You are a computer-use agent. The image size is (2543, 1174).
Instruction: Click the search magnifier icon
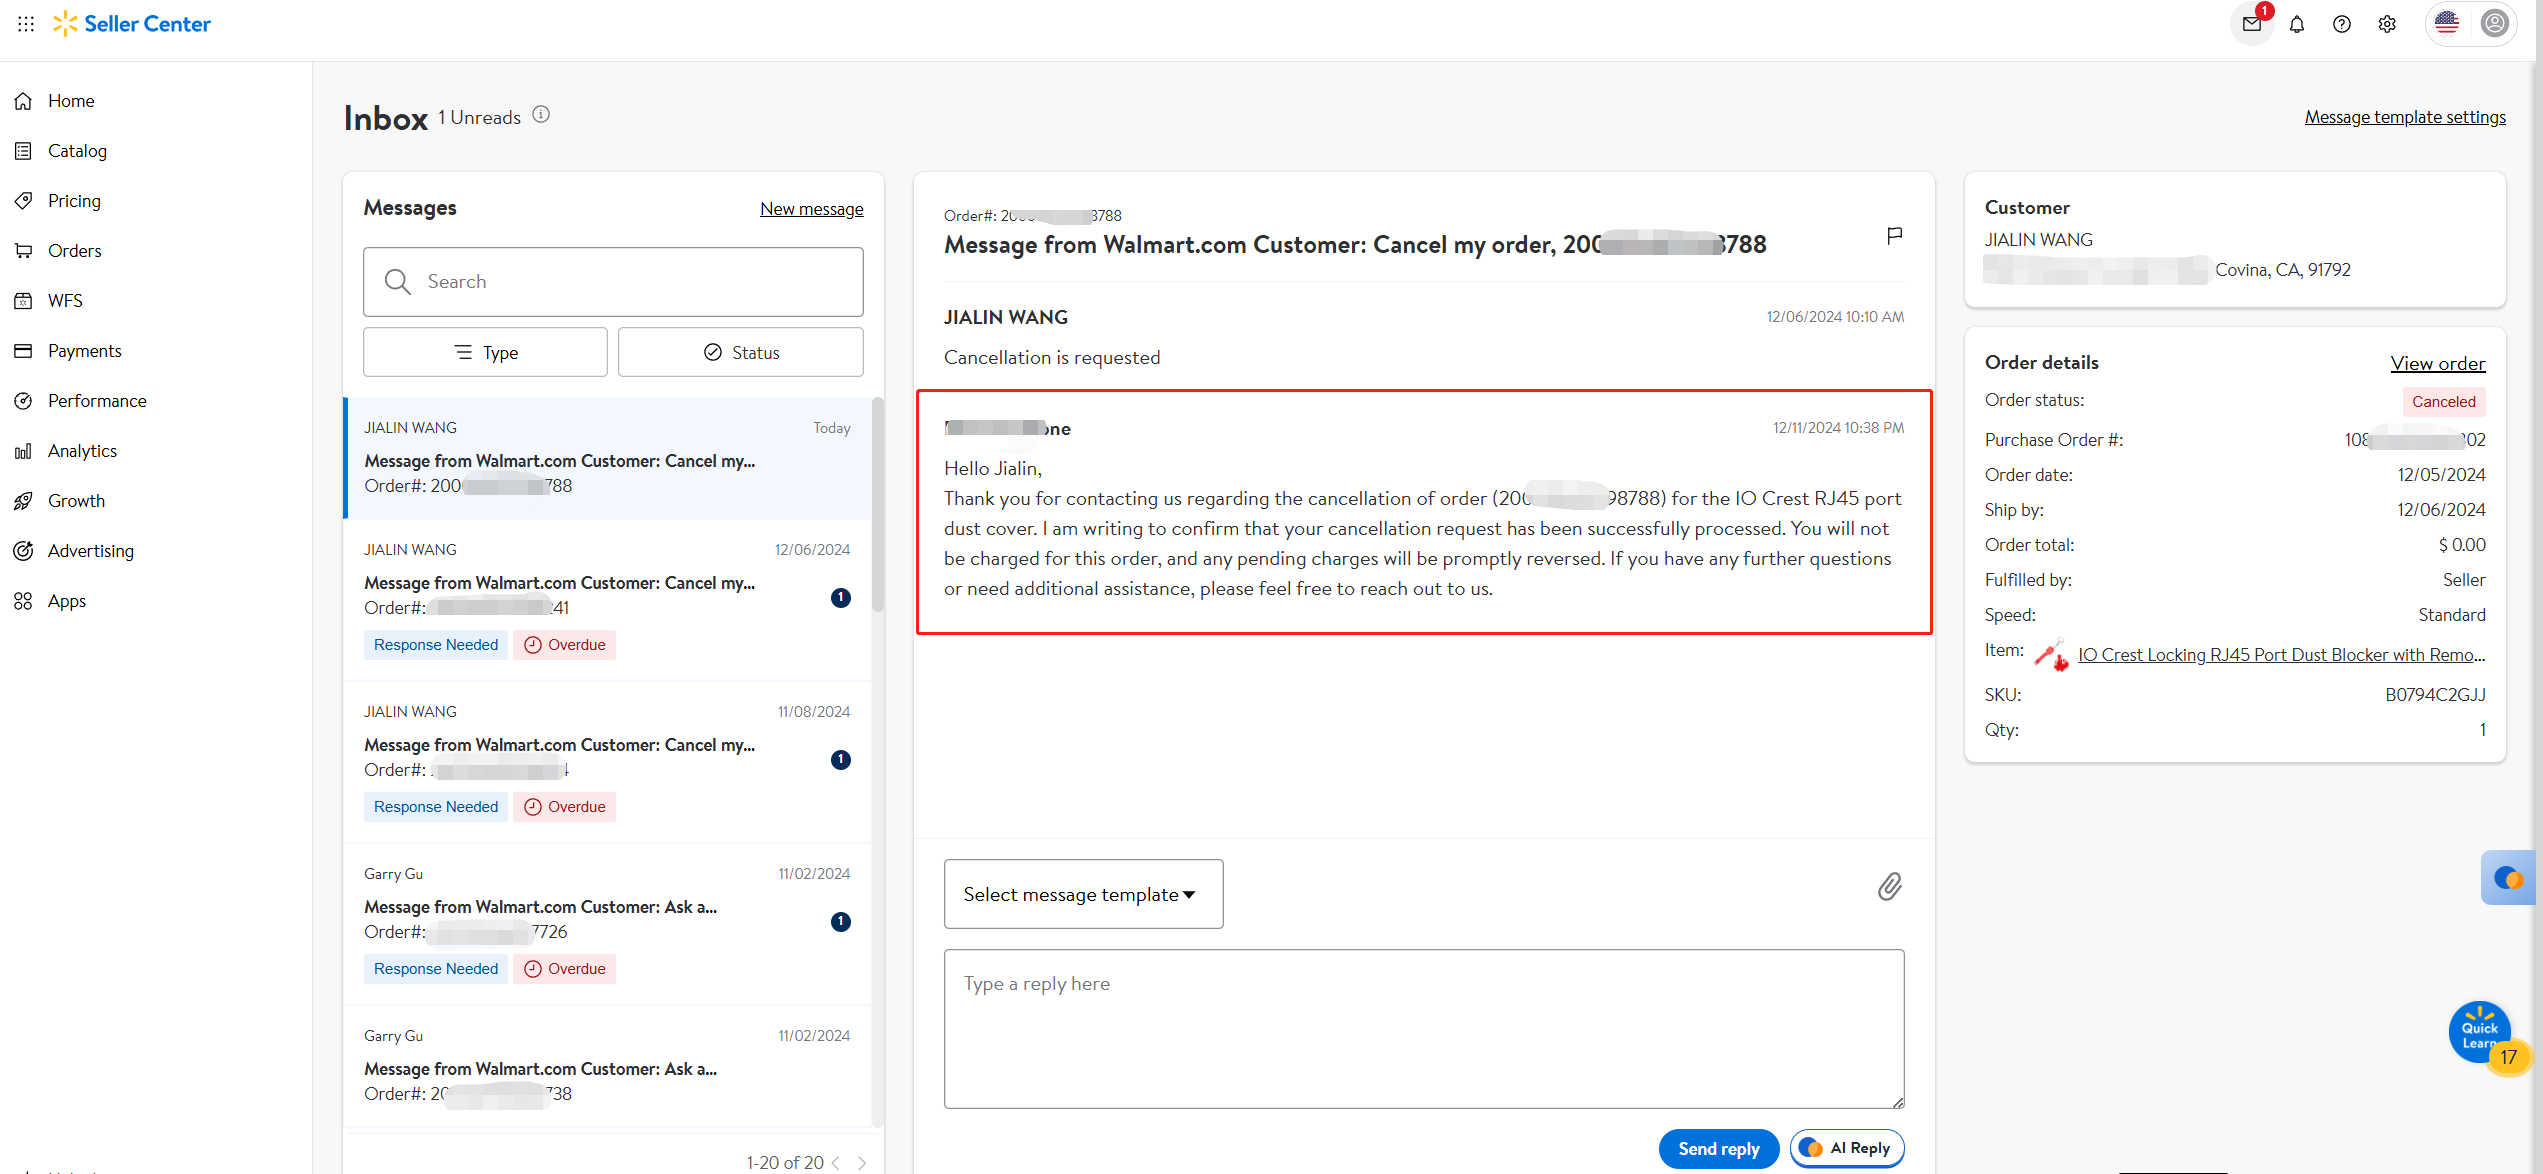(398, 282)
